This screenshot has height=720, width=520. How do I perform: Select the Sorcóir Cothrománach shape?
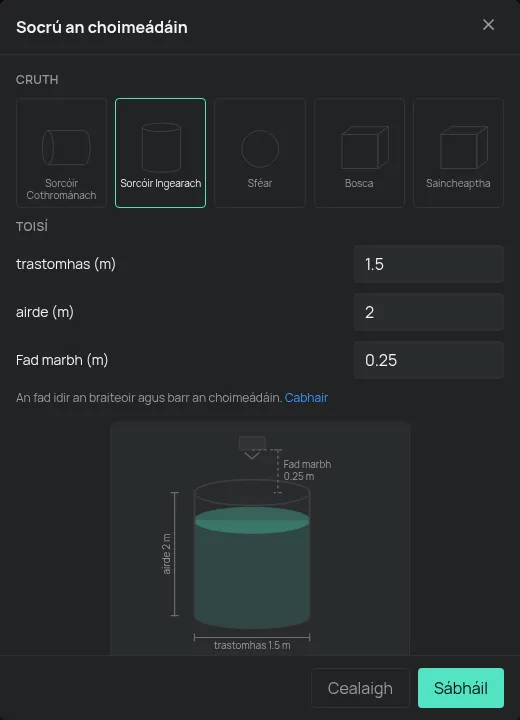(x=62, y=153)
